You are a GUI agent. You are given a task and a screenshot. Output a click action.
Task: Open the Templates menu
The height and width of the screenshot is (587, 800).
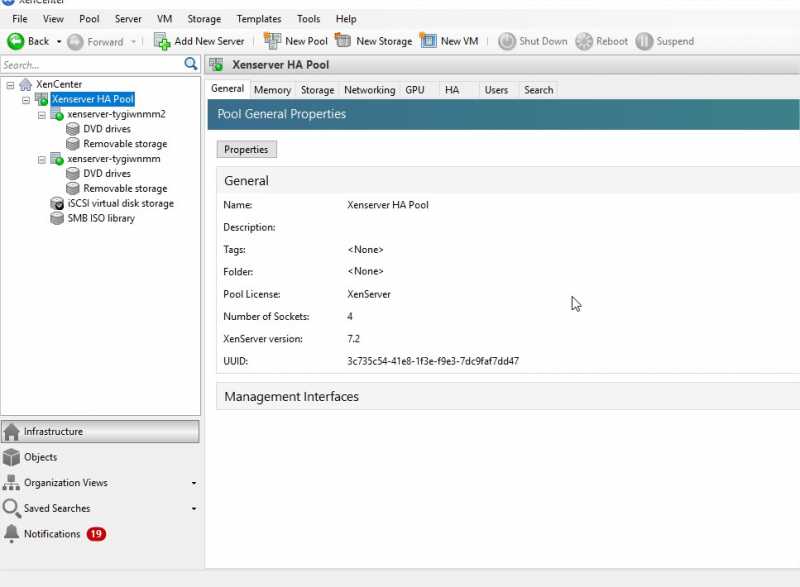tap(258, 19)
